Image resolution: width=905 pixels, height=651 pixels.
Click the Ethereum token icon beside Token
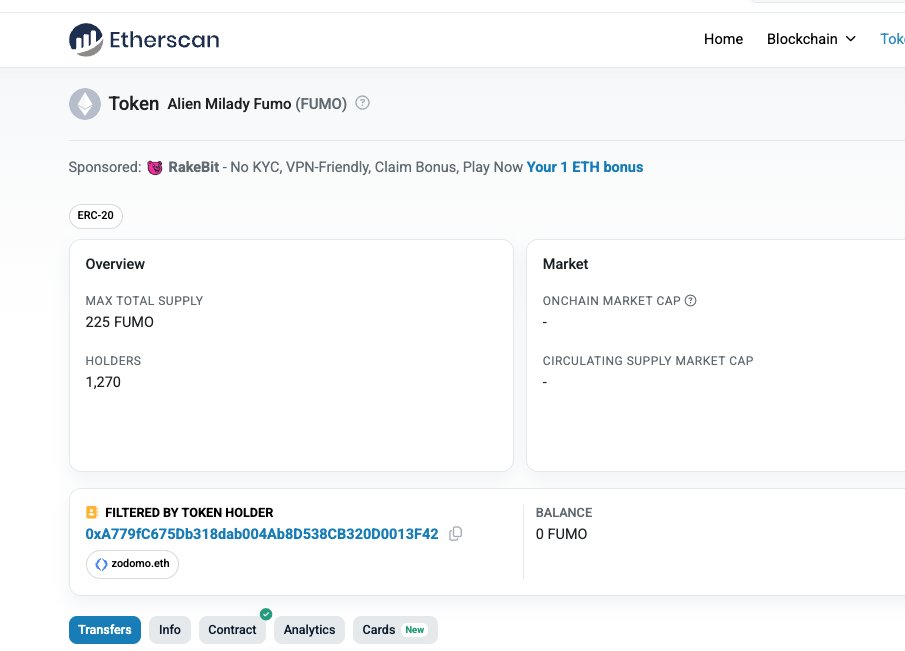point(85,104)
